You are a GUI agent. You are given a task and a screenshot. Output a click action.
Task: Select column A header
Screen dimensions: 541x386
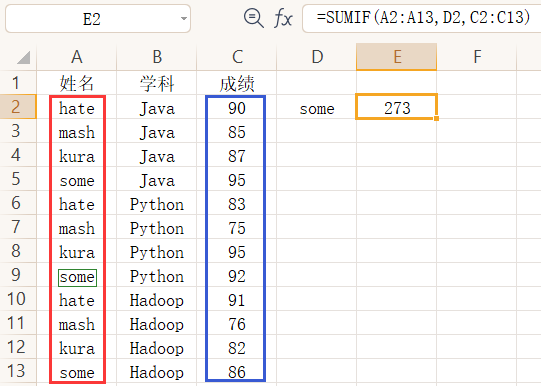(x=77, y=57)
